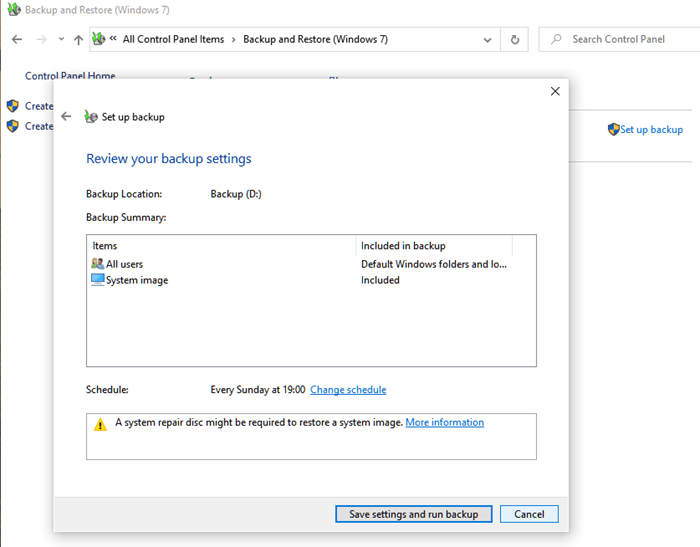The image size is (700, 547).
Task: Click the title bar Backup and Restore icon
Action: [14, 9]
